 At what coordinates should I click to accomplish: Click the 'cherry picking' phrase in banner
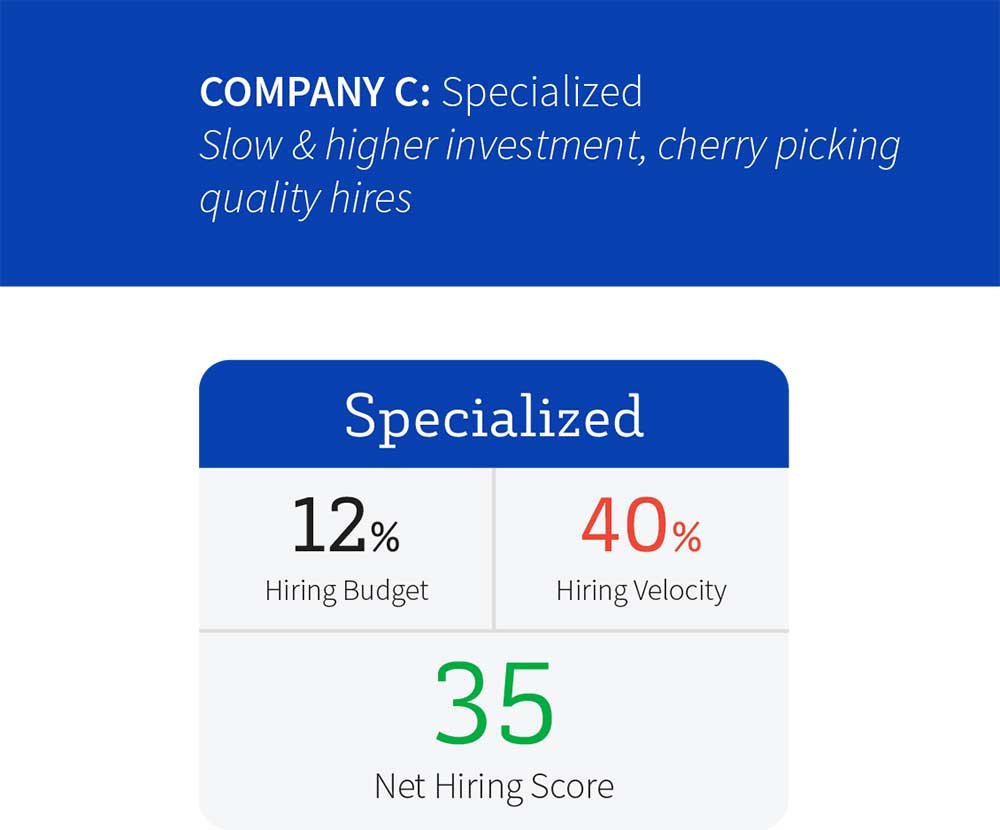pos(779,147)
